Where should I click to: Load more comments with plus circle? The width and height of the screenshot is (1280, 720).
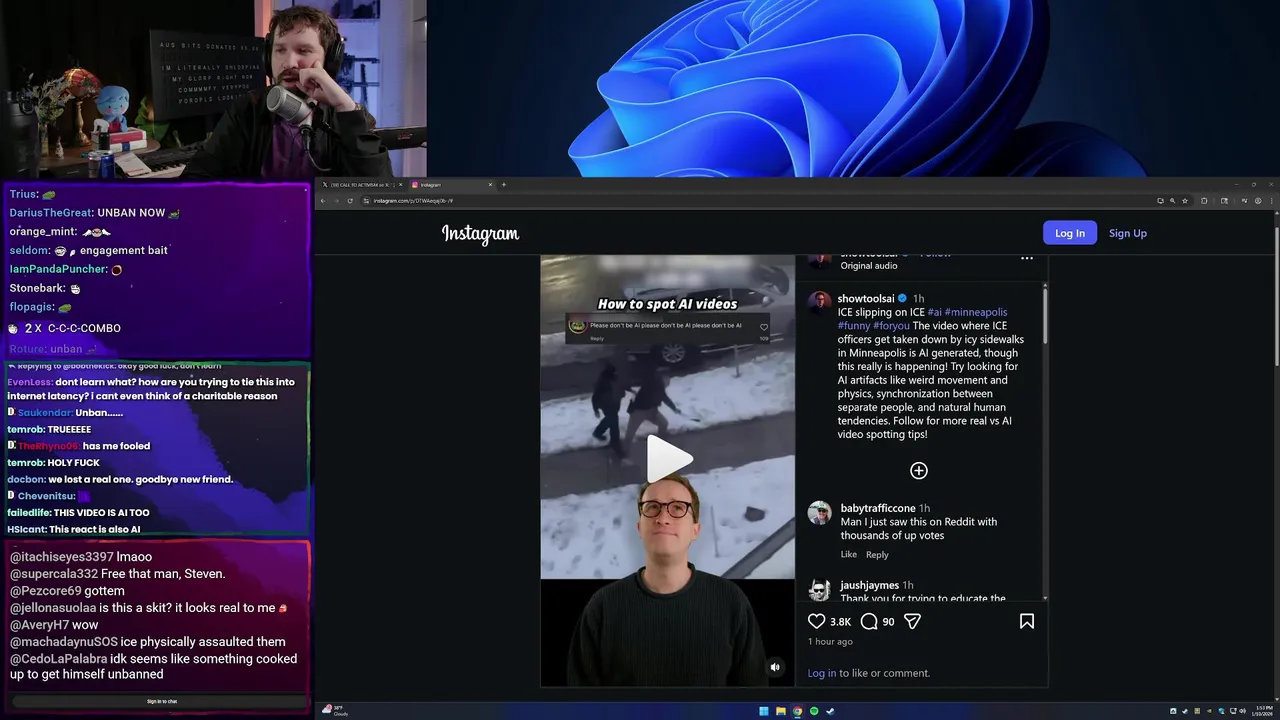click(919, 470)
